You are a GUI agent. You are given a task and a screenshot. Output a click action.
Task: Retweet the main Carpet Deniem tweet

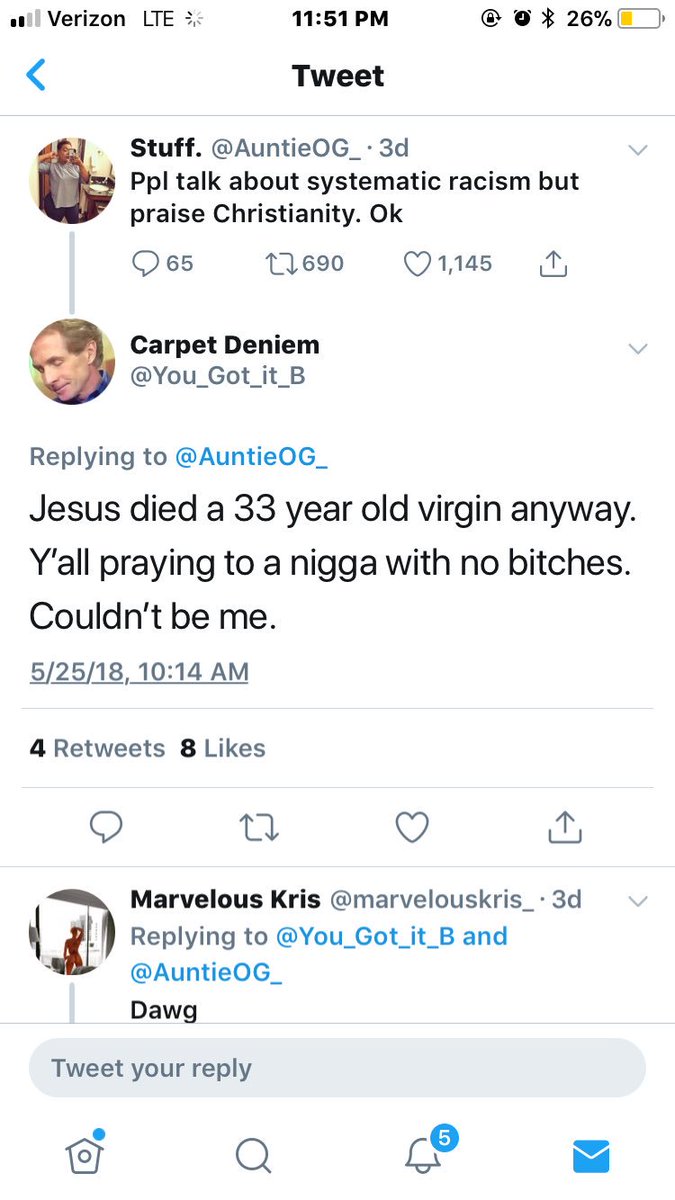coord(261,827)
